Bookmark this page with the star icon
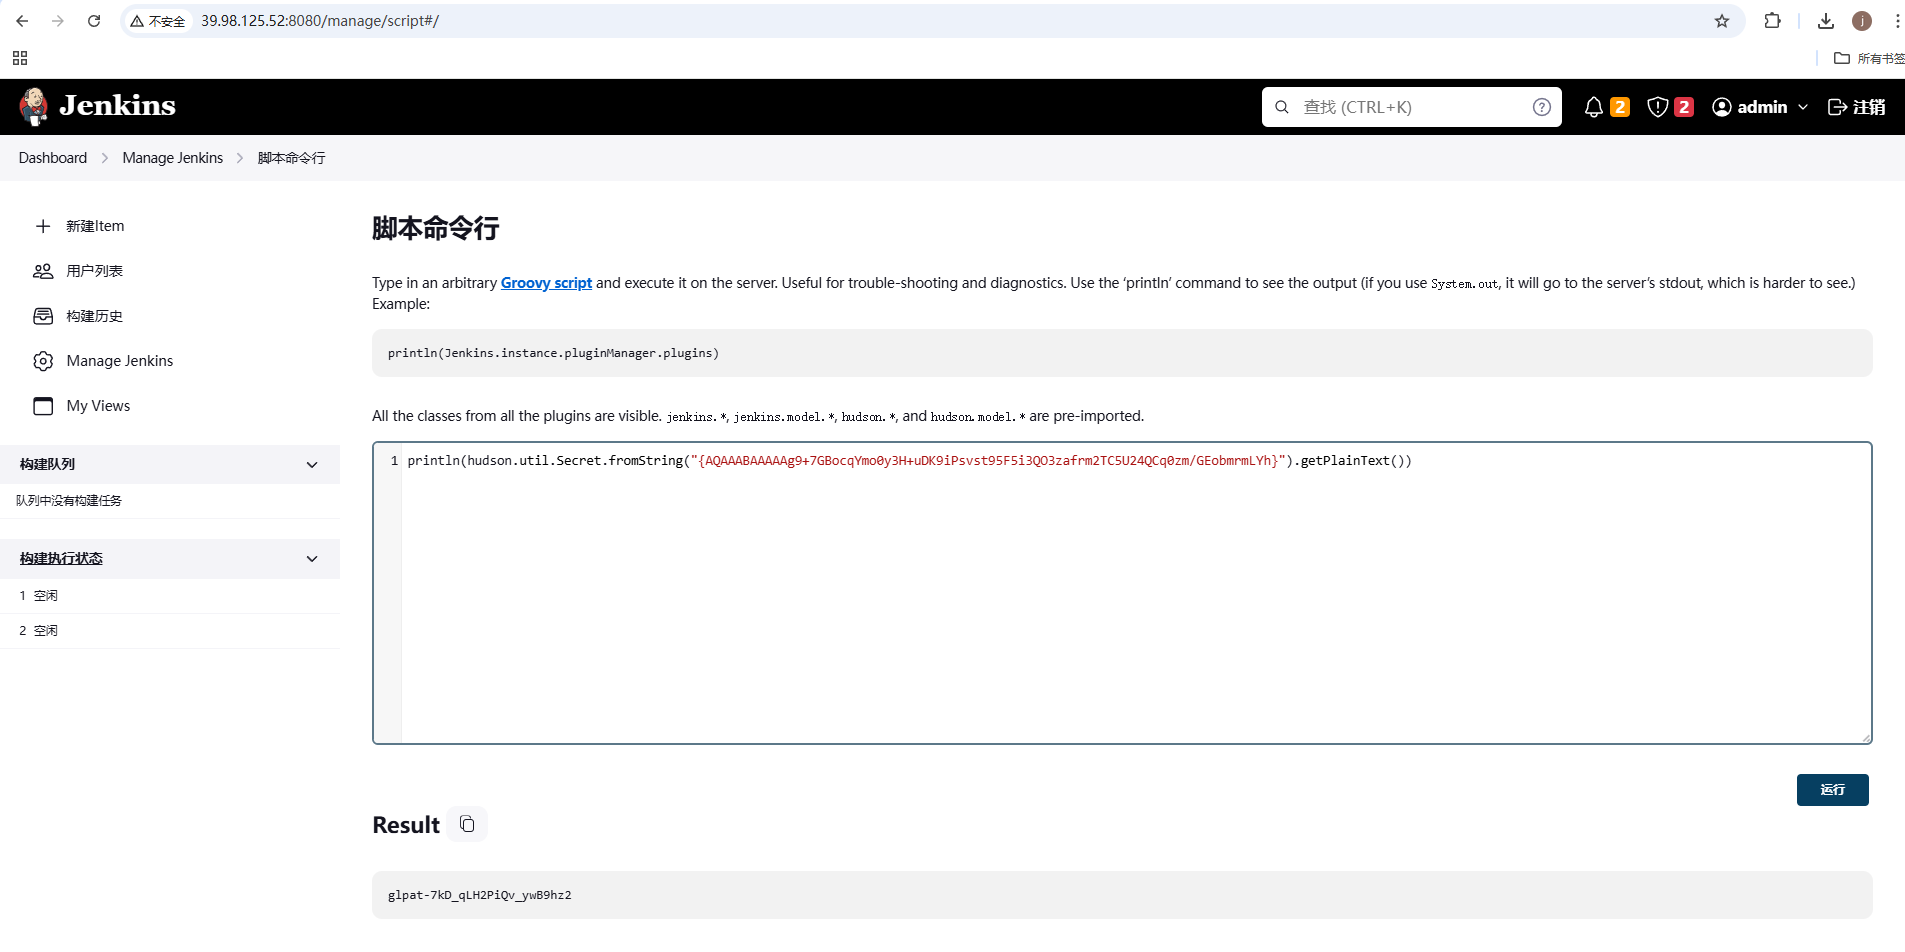 [x=1721, y=21]
